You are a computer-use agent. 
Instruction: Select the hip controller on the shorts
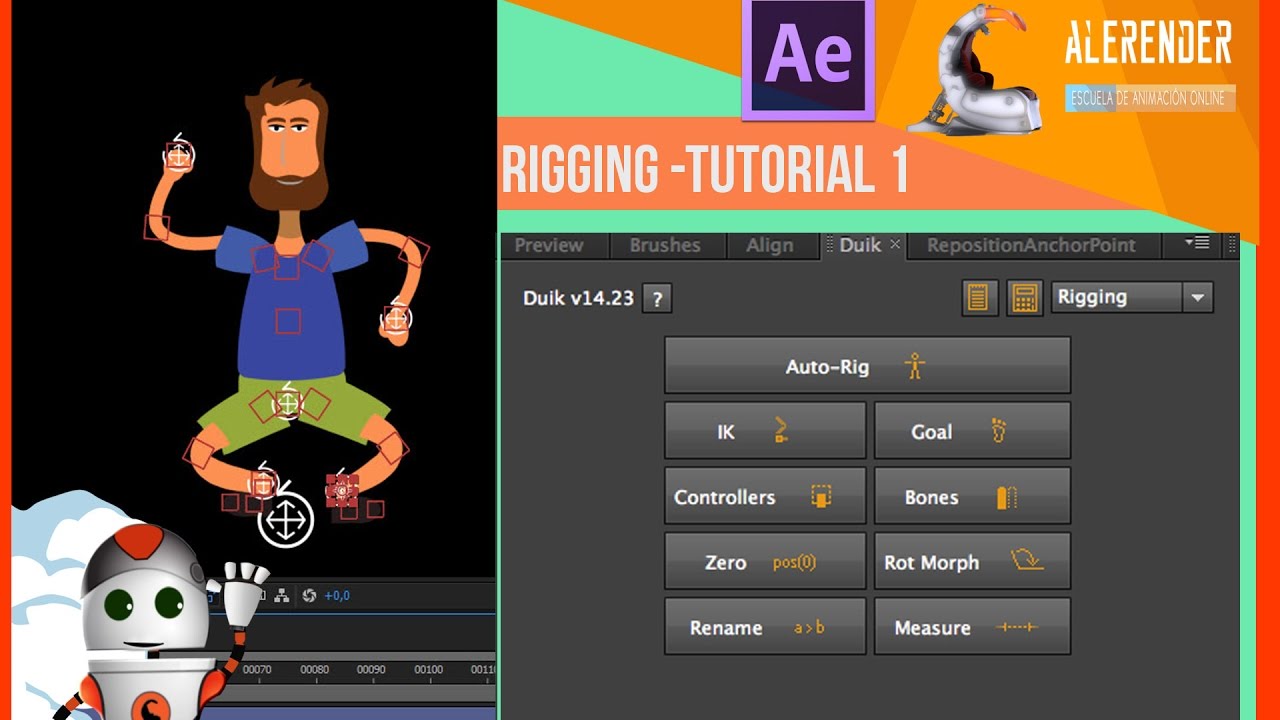[288, 402]
